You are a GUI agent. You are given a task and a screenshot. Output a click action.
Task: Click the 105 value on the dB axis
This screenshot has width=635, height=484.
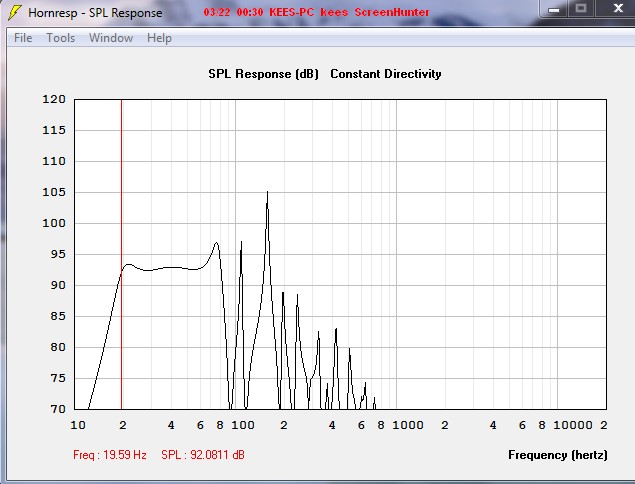click(x=54, y=192)
